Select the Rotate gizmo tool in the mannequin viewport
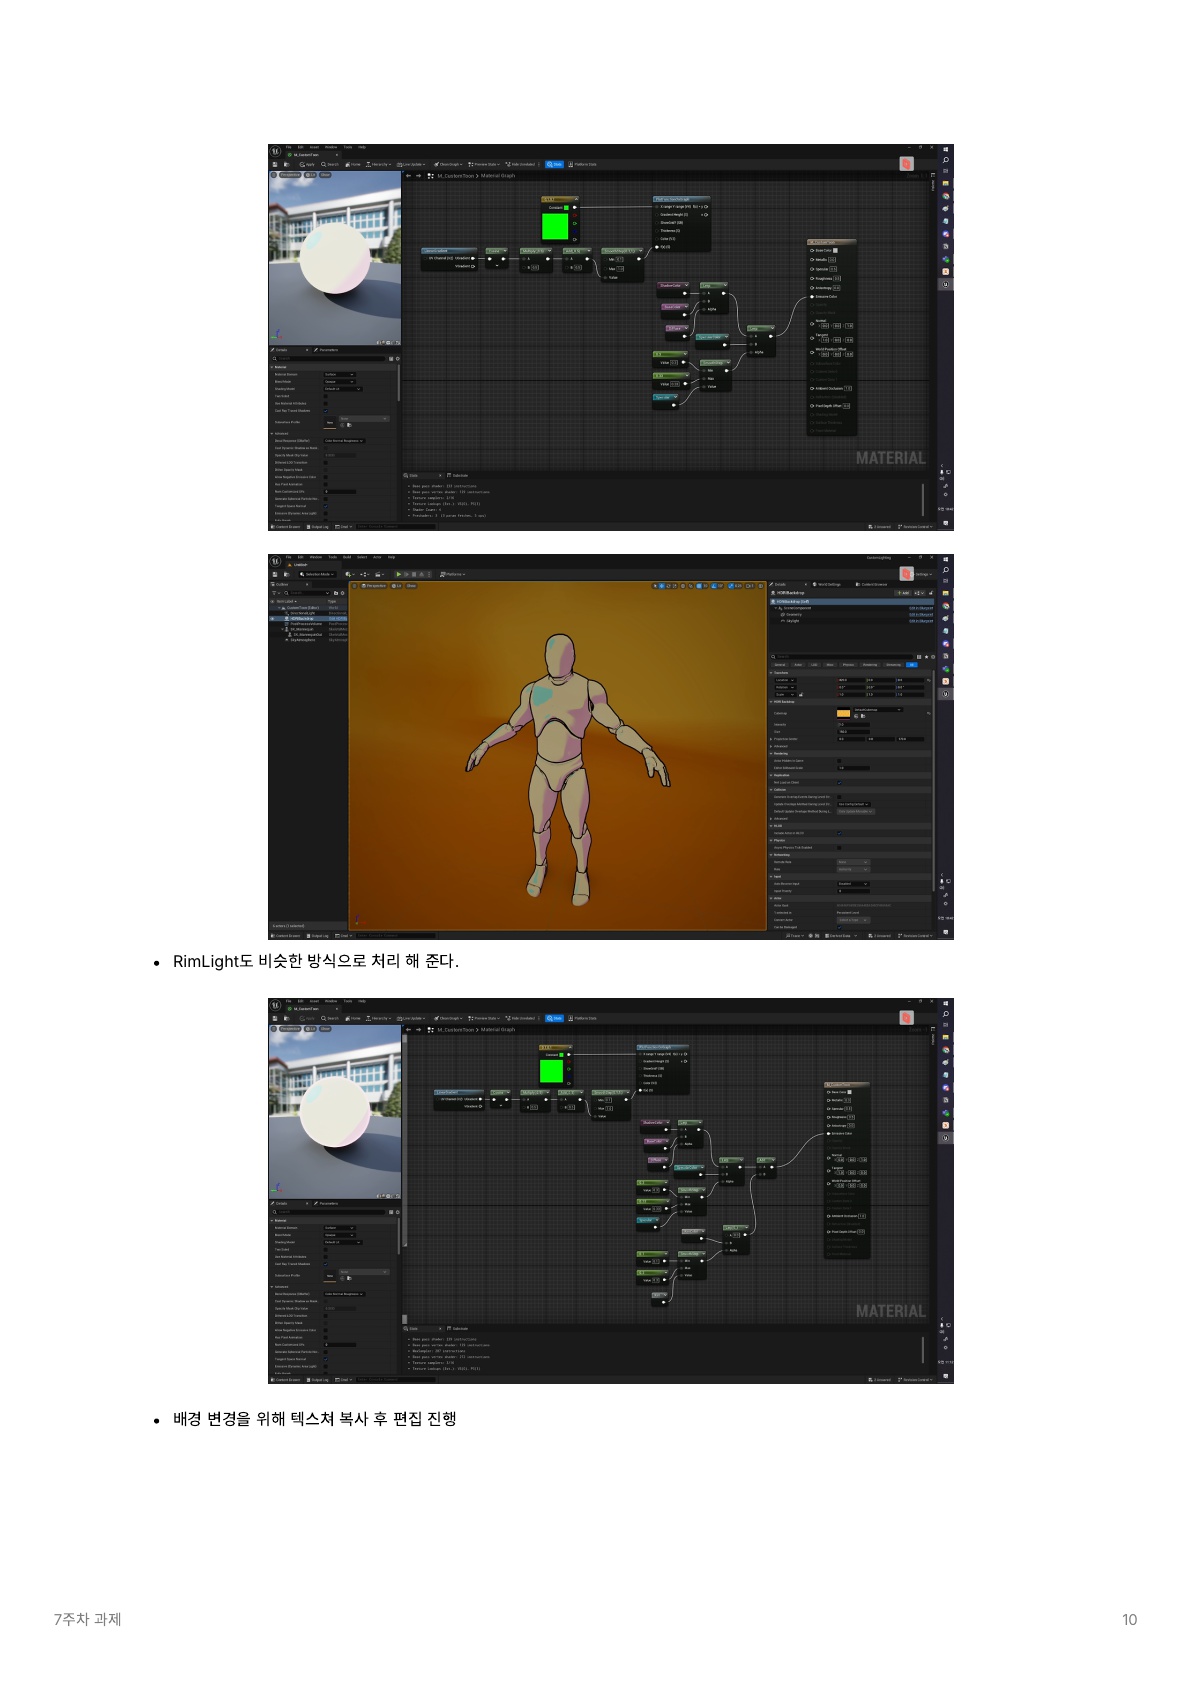This screenshot has width=1192, height=1686. pyautogui.click(x=668, y=586)
